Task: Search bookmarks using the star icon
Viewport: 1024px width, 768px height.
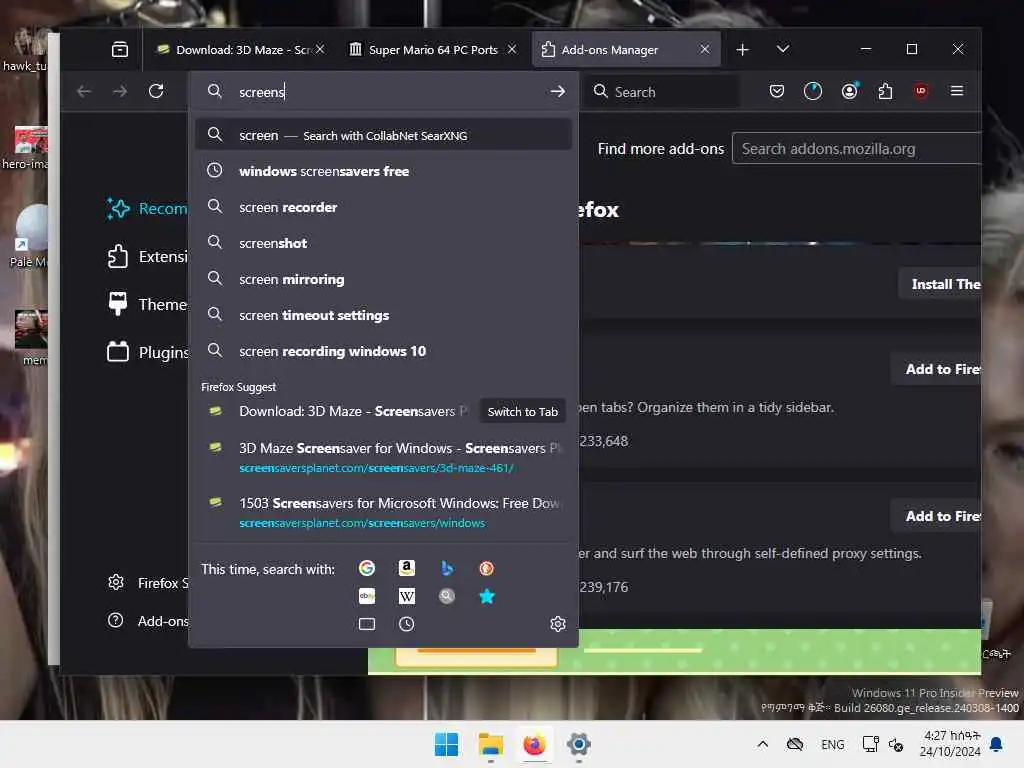Action: [x=487, y=596]
